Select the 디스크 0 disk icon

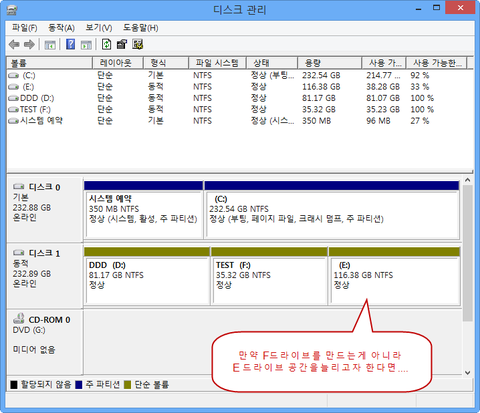[x=19, y=186]
